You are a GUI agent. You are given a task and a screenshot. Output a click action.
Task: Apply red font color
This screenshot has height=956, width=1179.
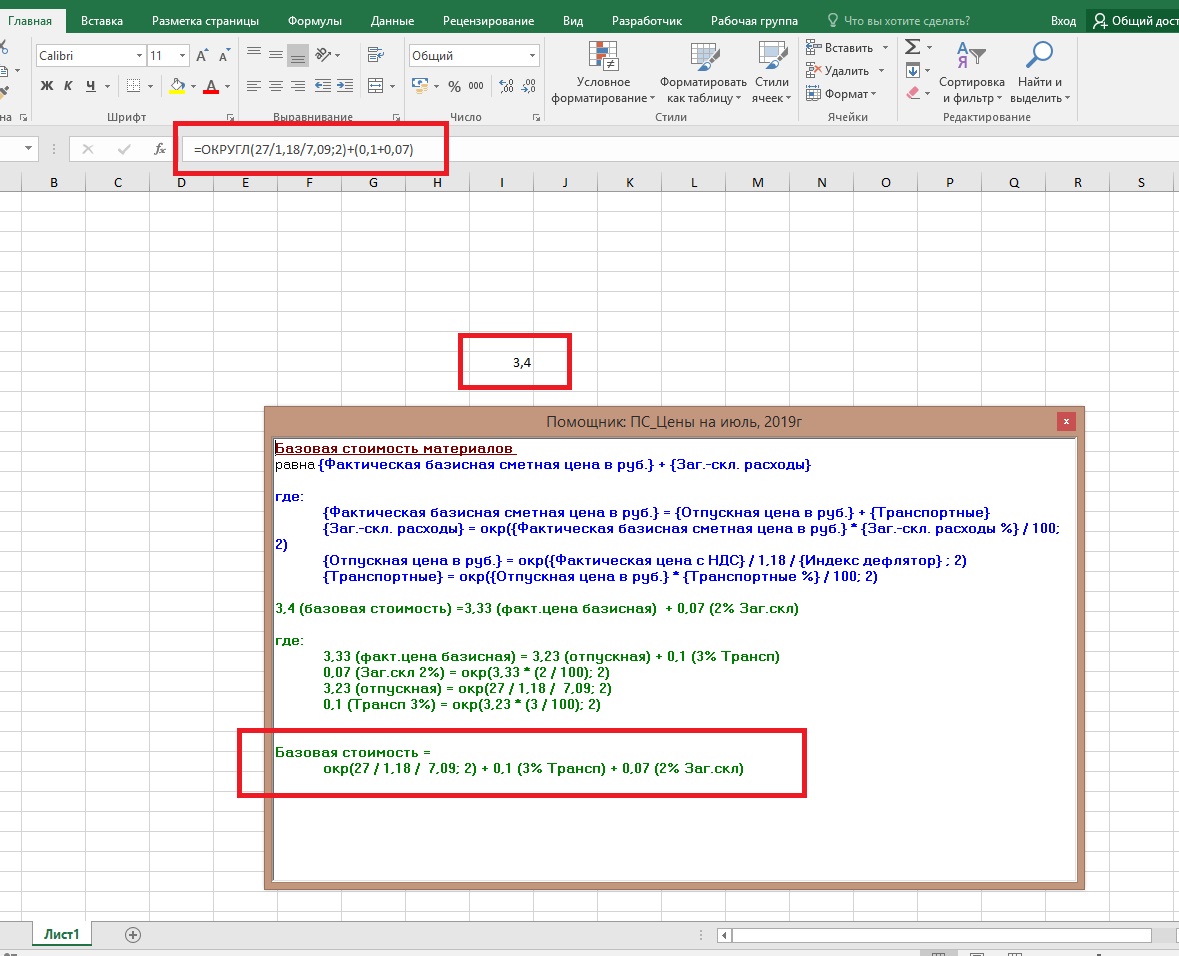211,86
